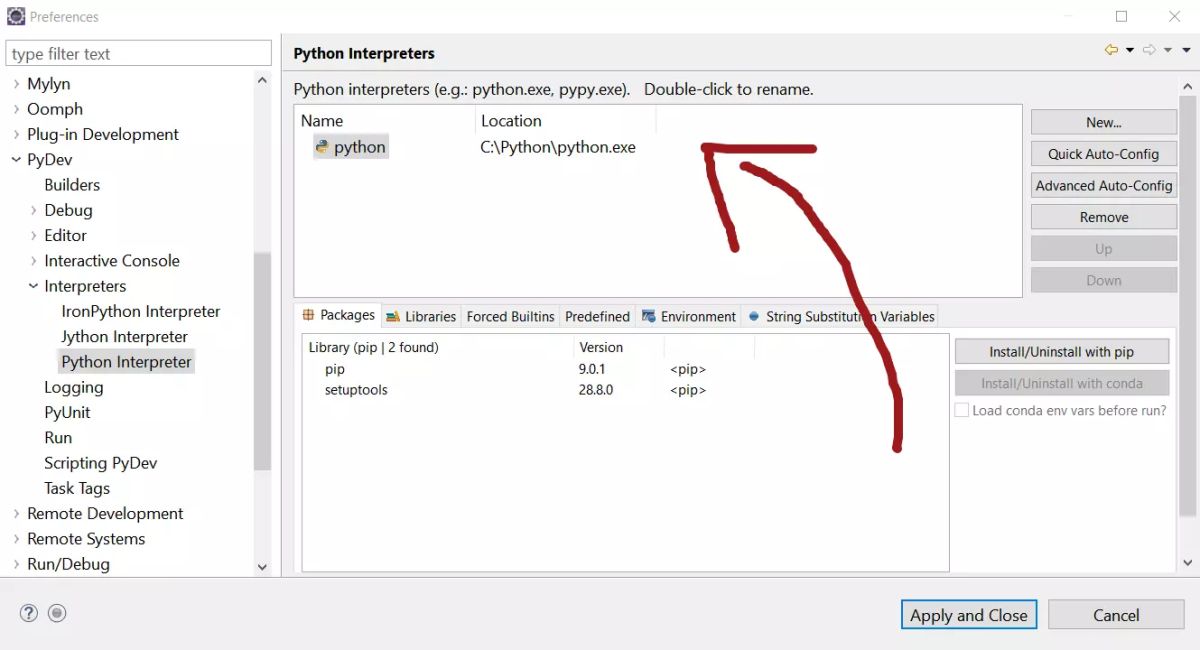Select IronPython Interpreter tree item
1200x650 pixels.
140,311
